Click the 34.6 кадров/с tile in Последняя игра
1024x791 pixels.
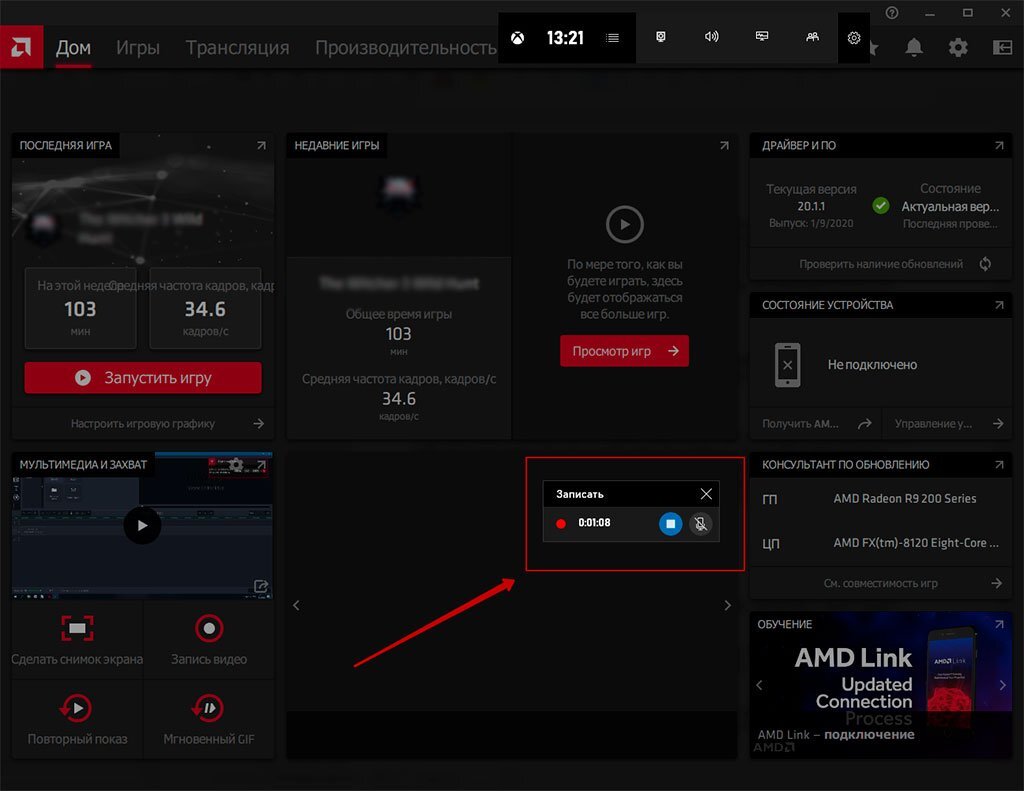(205, 308)
